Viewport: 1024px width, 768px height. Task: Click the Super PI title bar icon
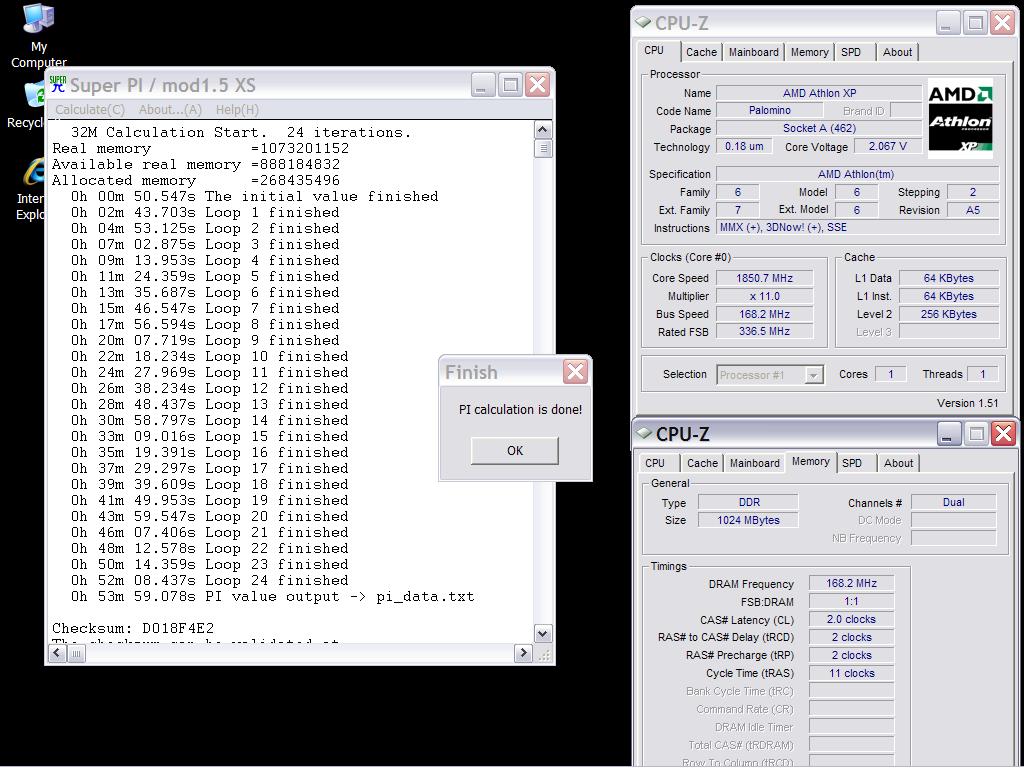tap(58, 84)
